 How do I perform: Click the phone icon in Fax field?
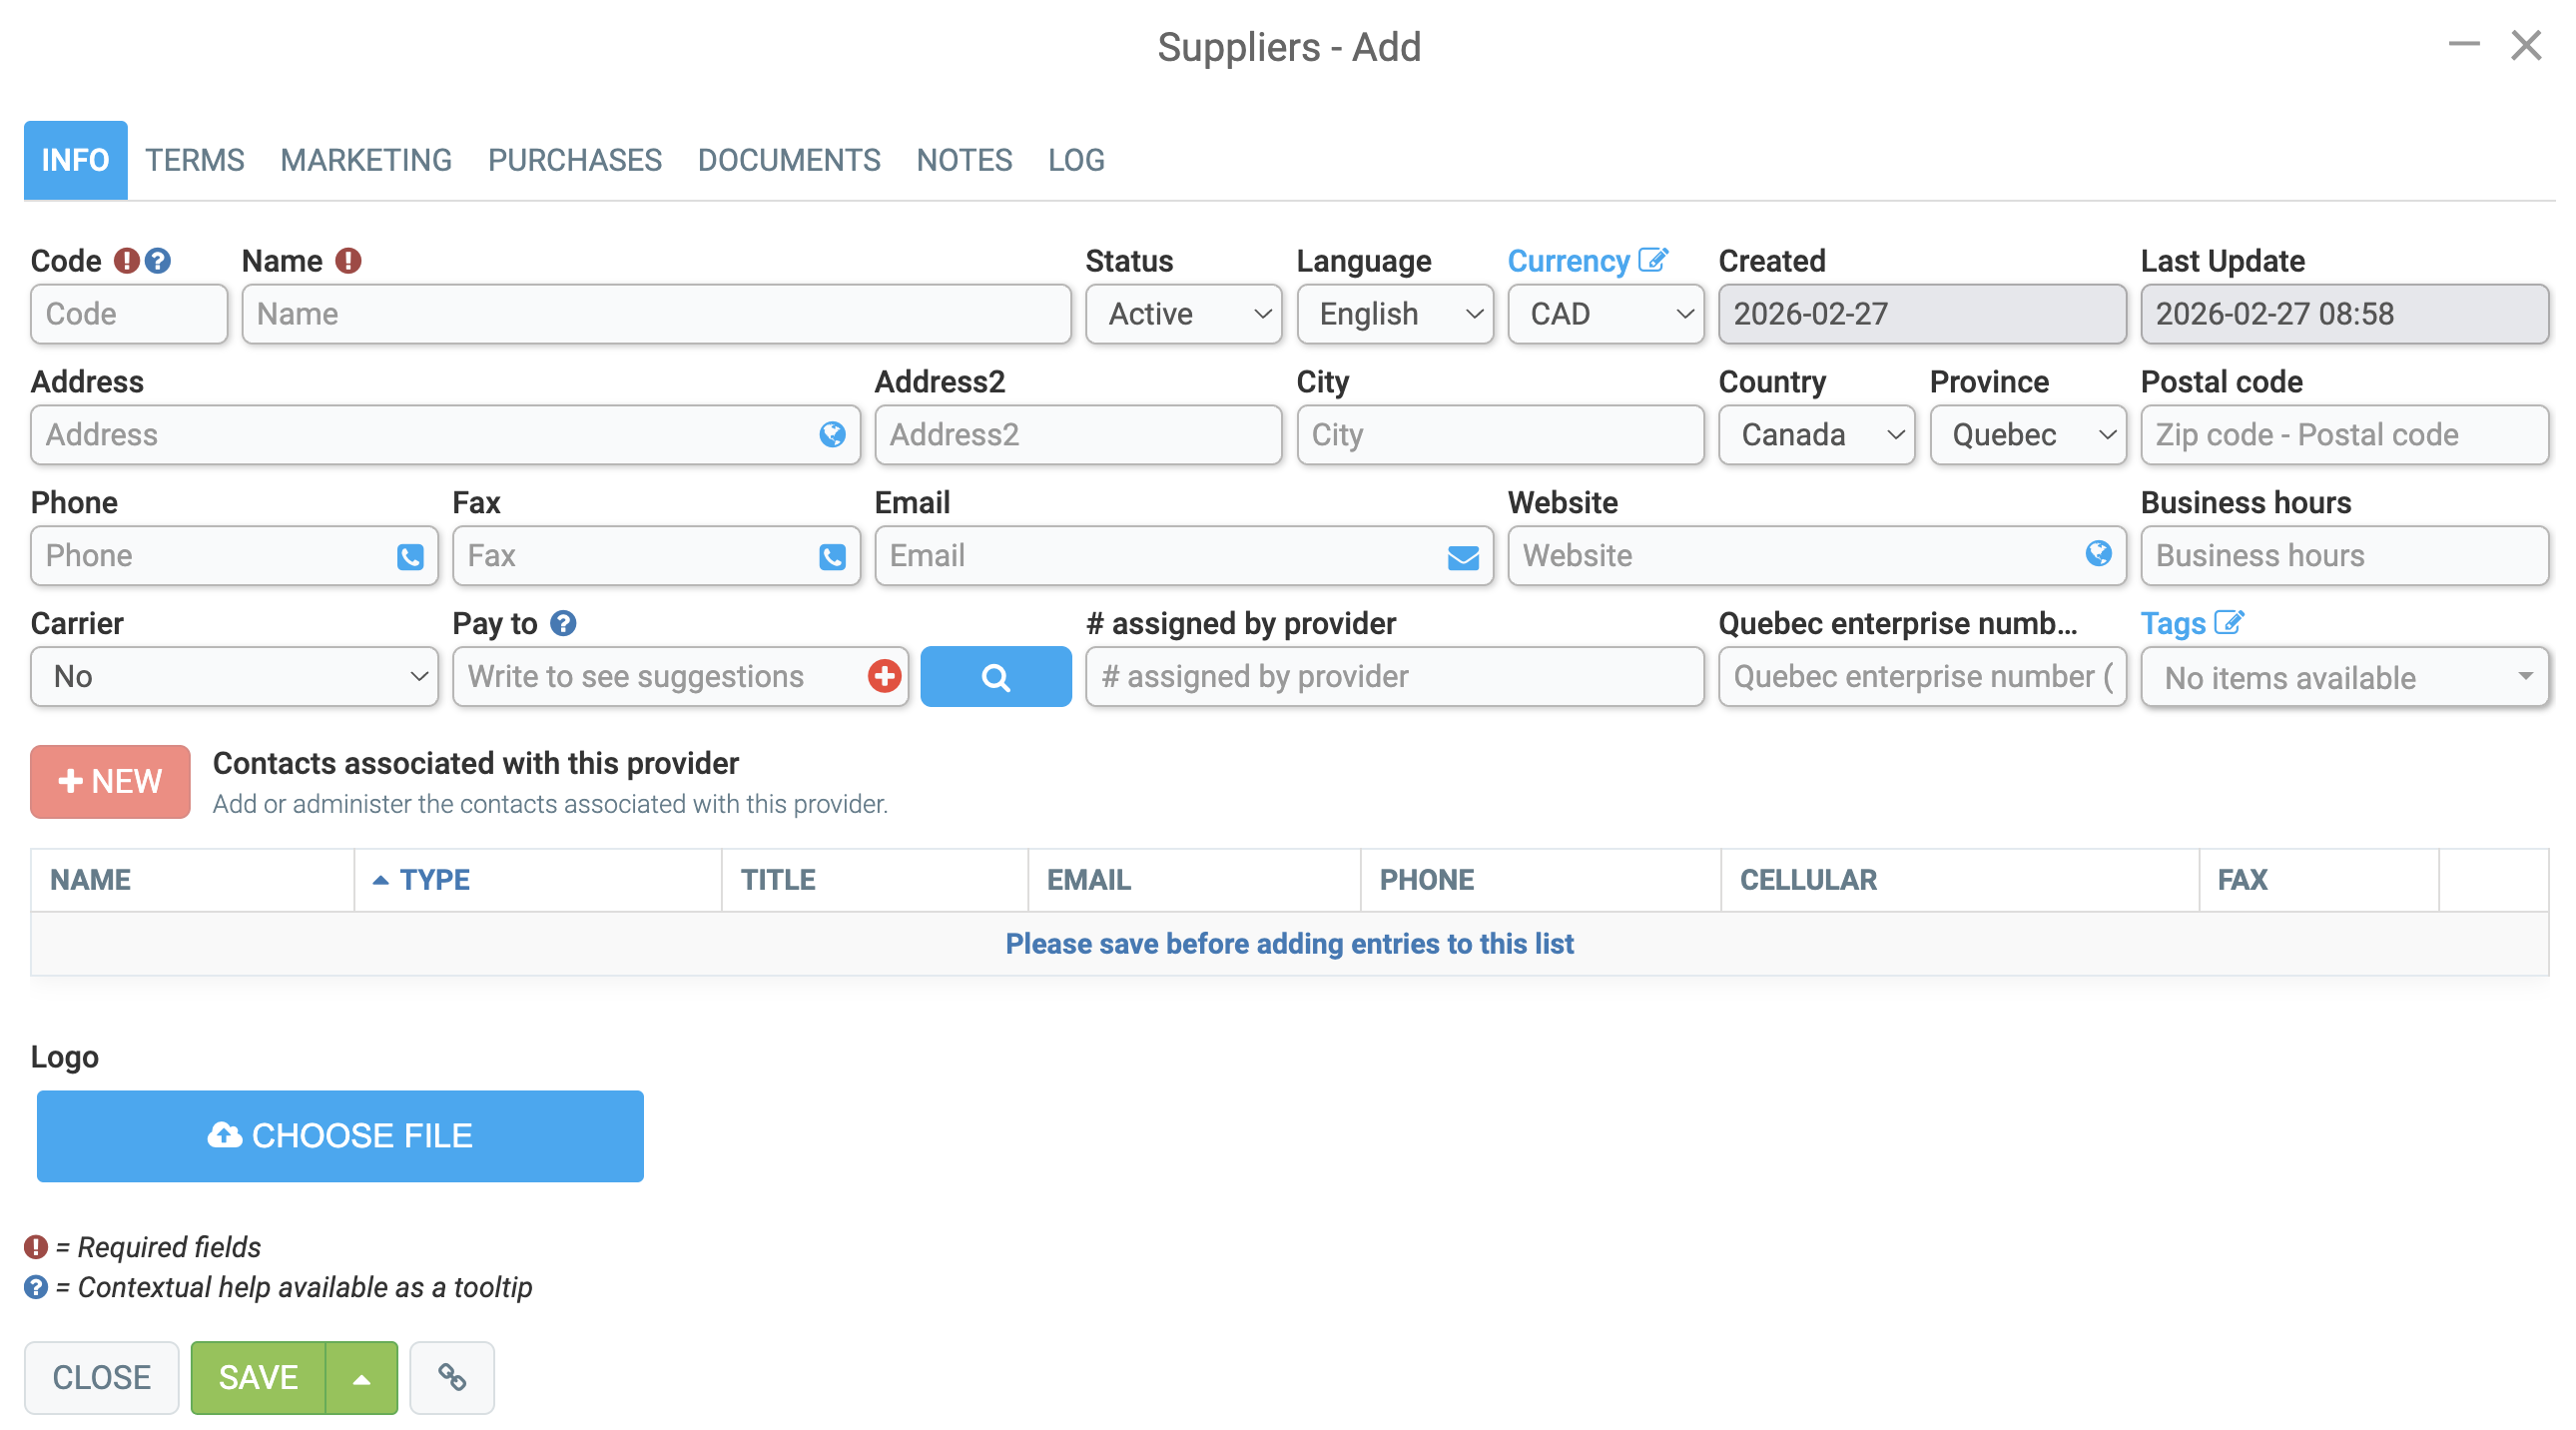(832, 556)
